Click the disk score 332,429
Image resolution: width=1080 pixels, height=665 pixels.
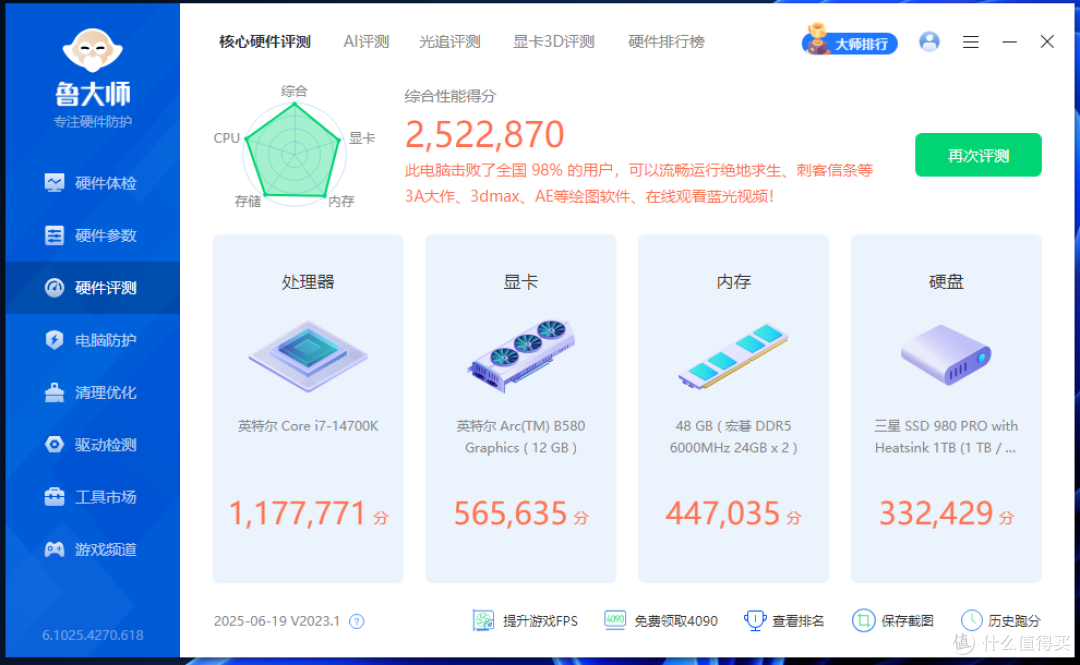click(x=936, y=513)
